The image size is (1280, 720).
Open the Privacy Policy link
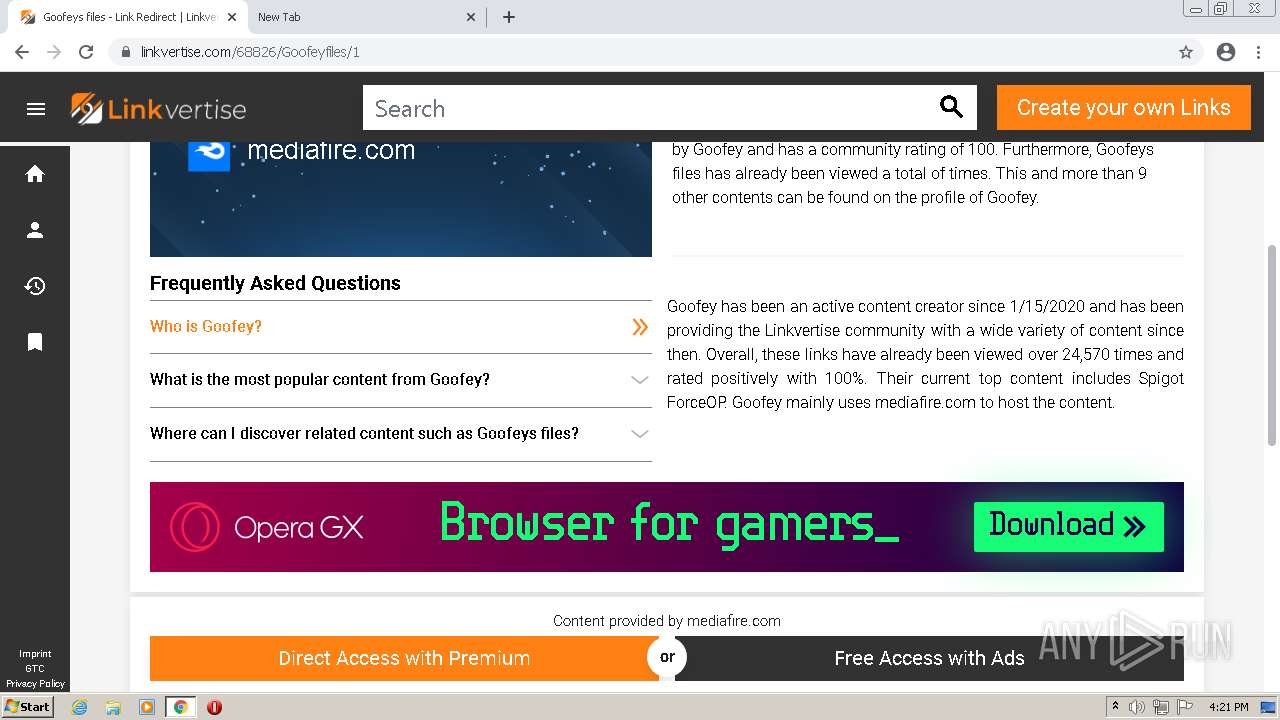pos(35,684)
